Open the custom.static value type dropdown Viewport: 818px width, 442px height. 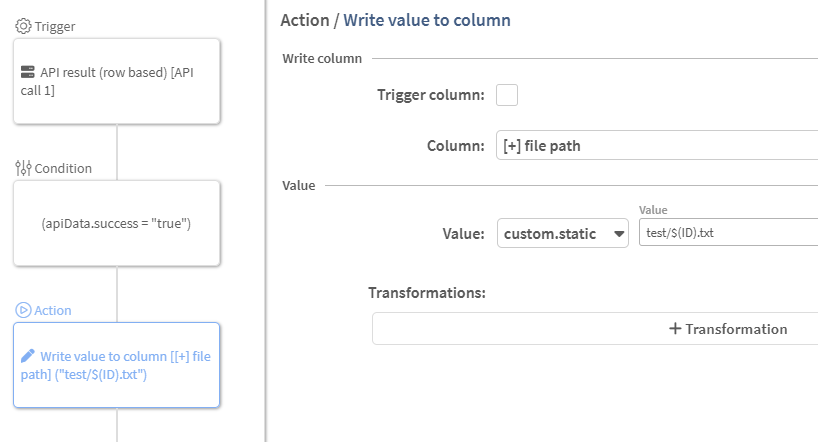(555, 233)
